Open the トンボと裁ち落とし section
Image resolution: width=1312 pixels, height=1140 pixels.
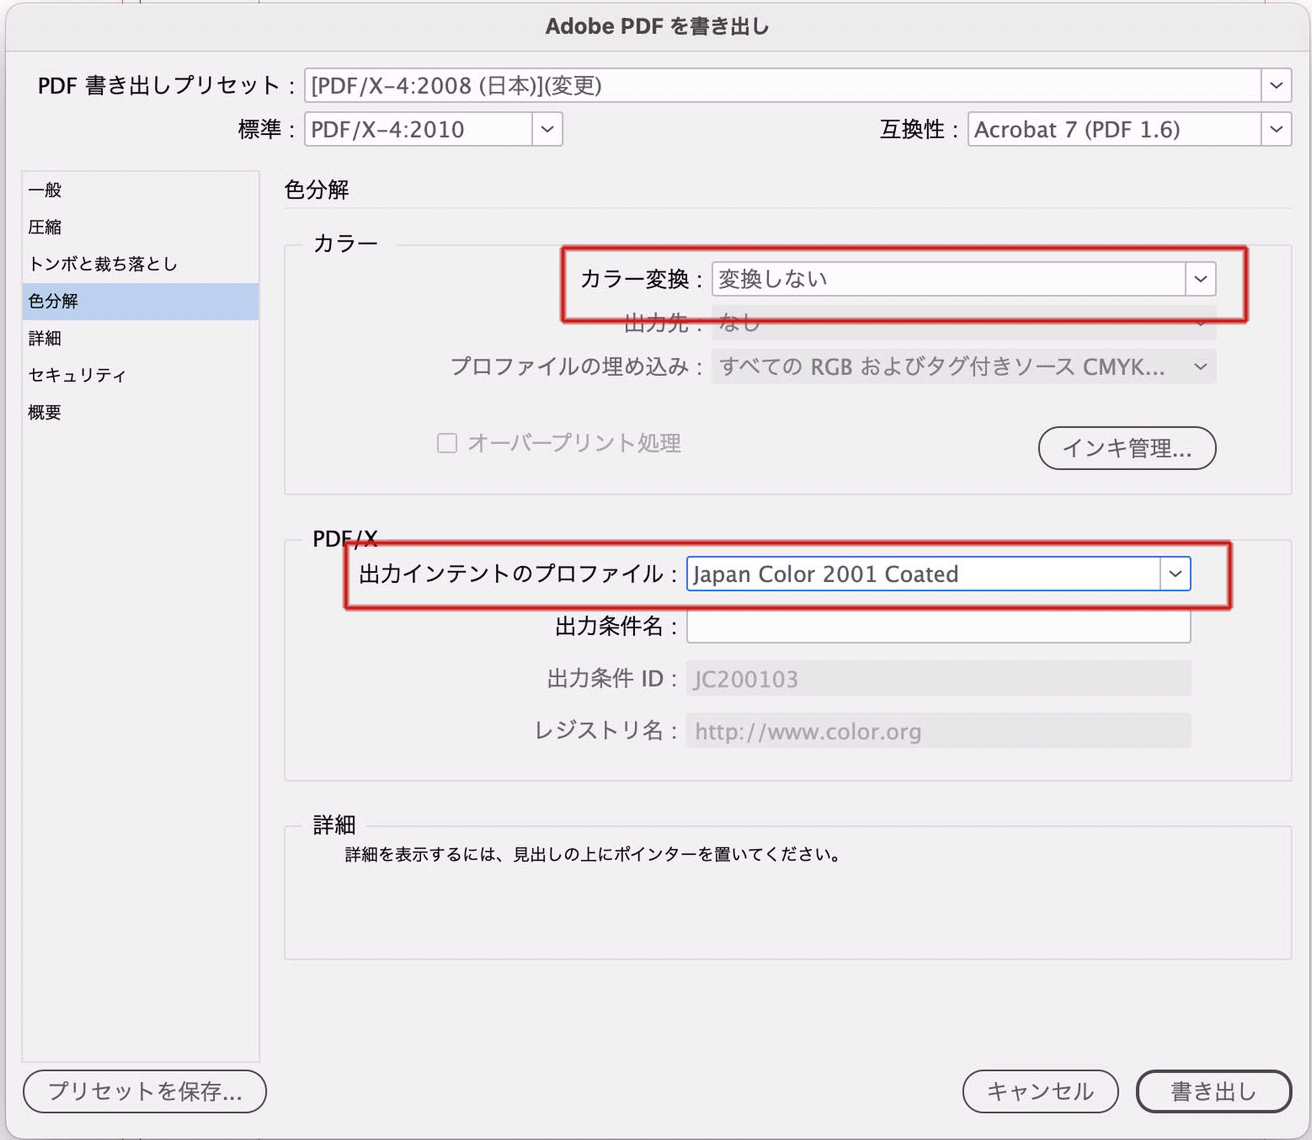[x=102, y=264]
